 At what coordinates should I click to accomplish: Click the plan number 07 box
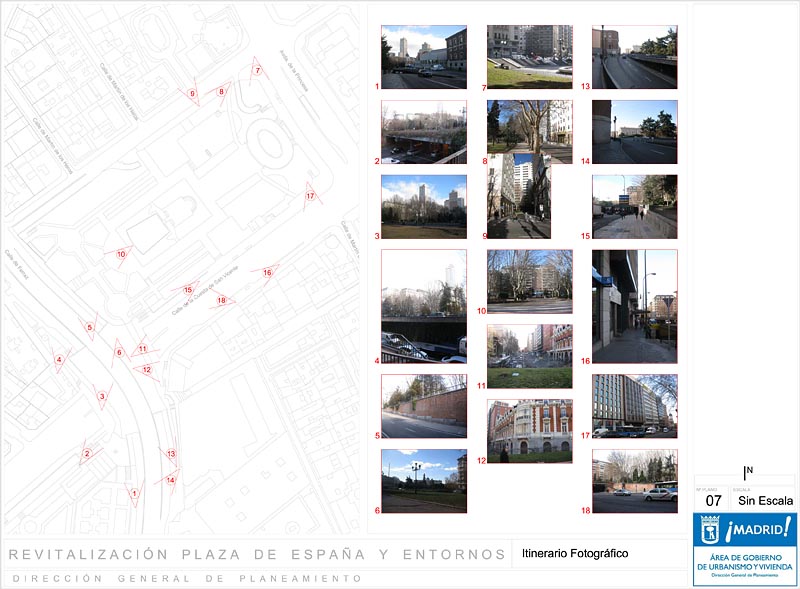(713, 500)
